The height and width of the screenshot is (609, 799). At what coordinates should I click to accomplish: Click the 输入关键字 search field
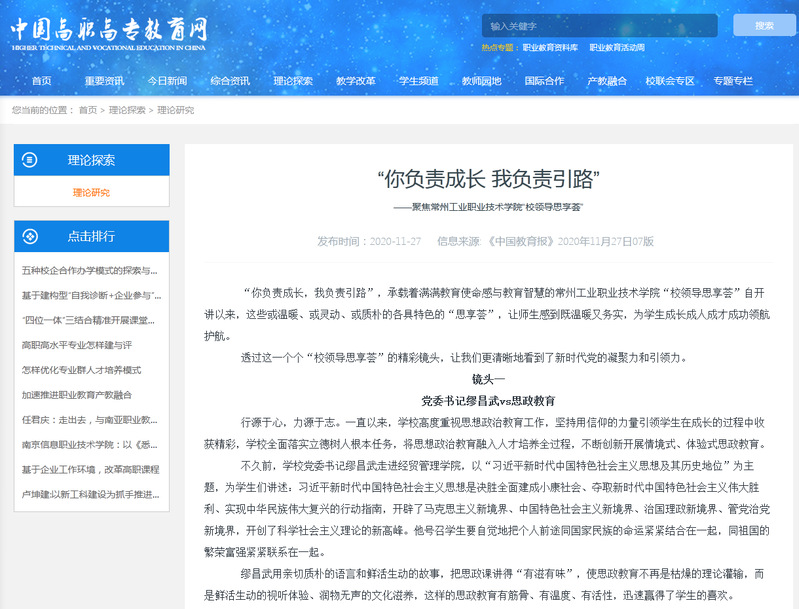pos(598,25)
